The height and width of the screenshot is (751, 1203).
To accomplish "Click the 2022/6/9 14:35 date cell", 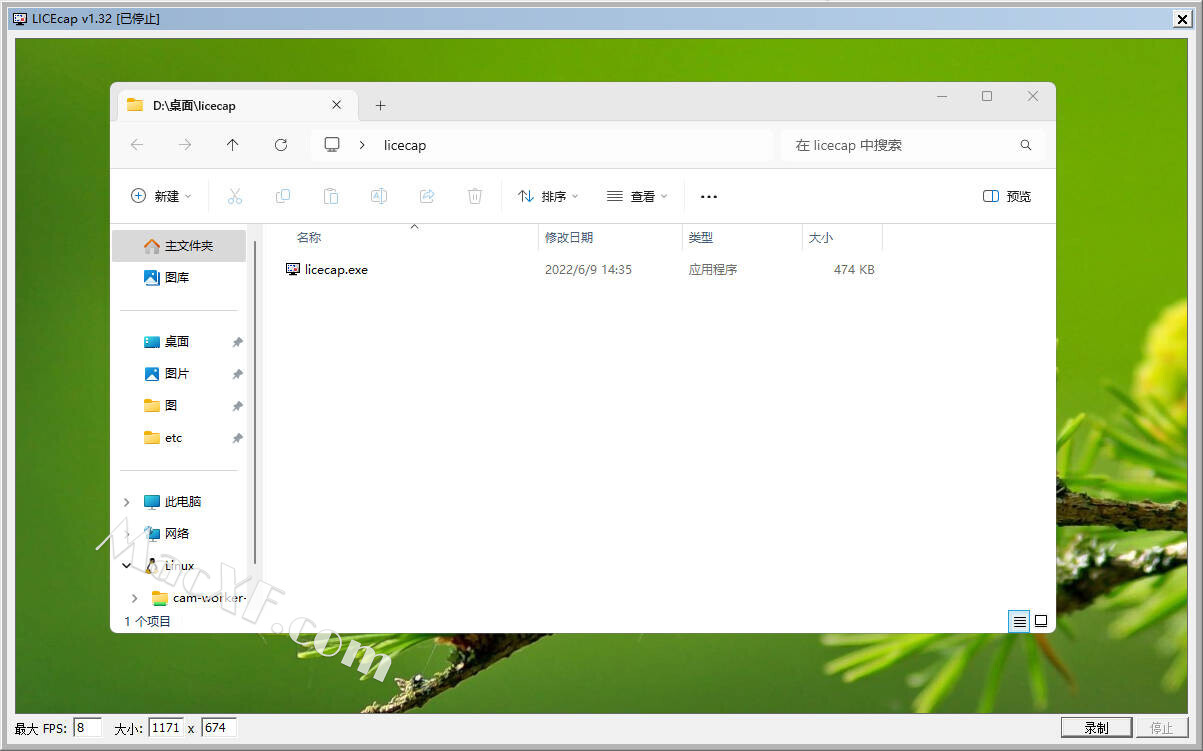I will [588, 269].
